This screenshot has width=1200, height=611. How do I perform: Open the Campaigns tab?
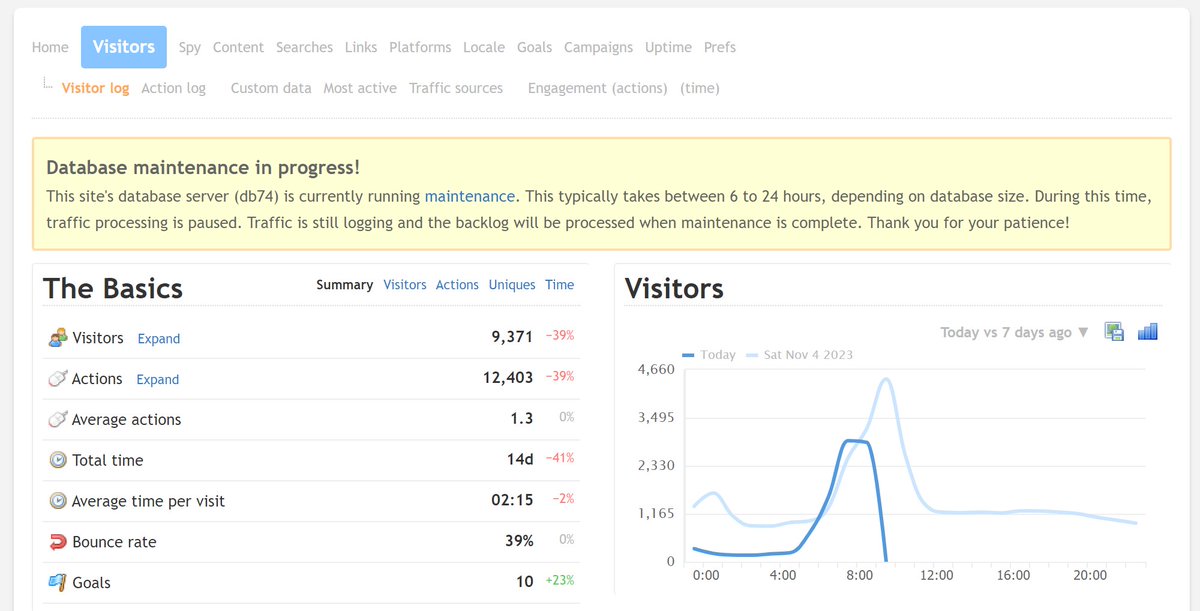coord(598,47)
